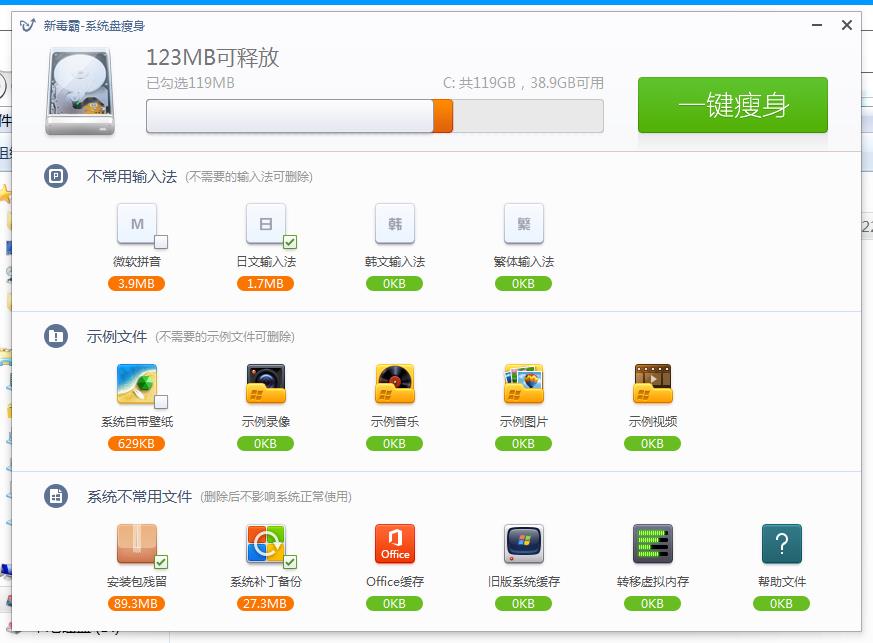Check the 系统自带壁纸 checkbox

[161, 401]
